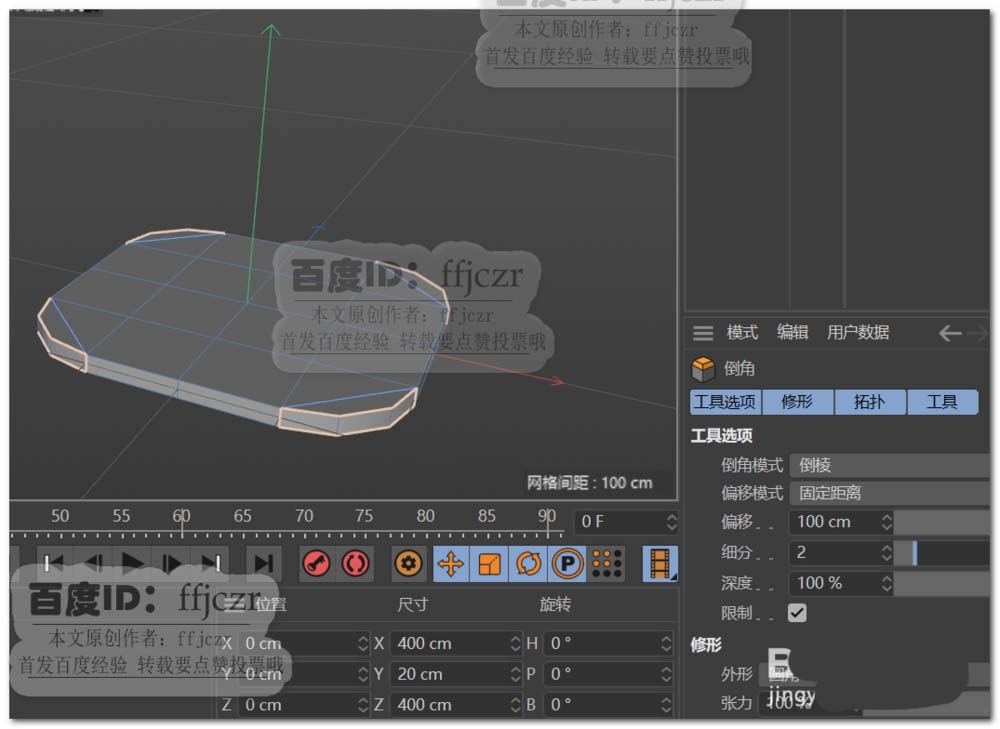Click the rotation H stepper arrows
The width and height of the screenshot is (1000, 729).
pyautogui.click(x=666, y=644)
